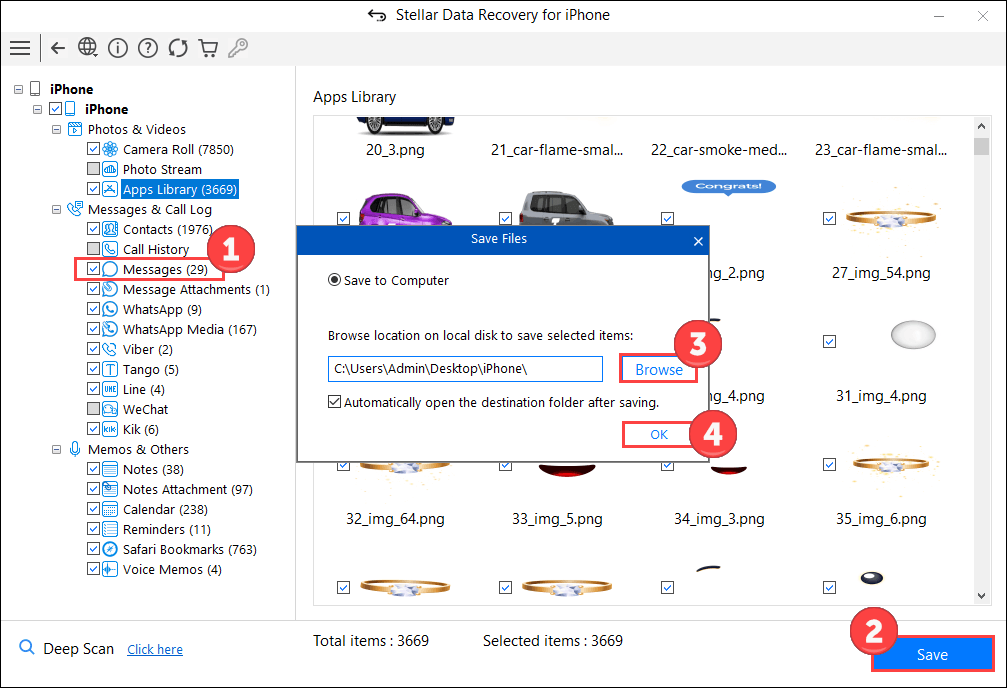
Task: Select the 35_img_6.png ring thumbnail
Action: [891, 463]
